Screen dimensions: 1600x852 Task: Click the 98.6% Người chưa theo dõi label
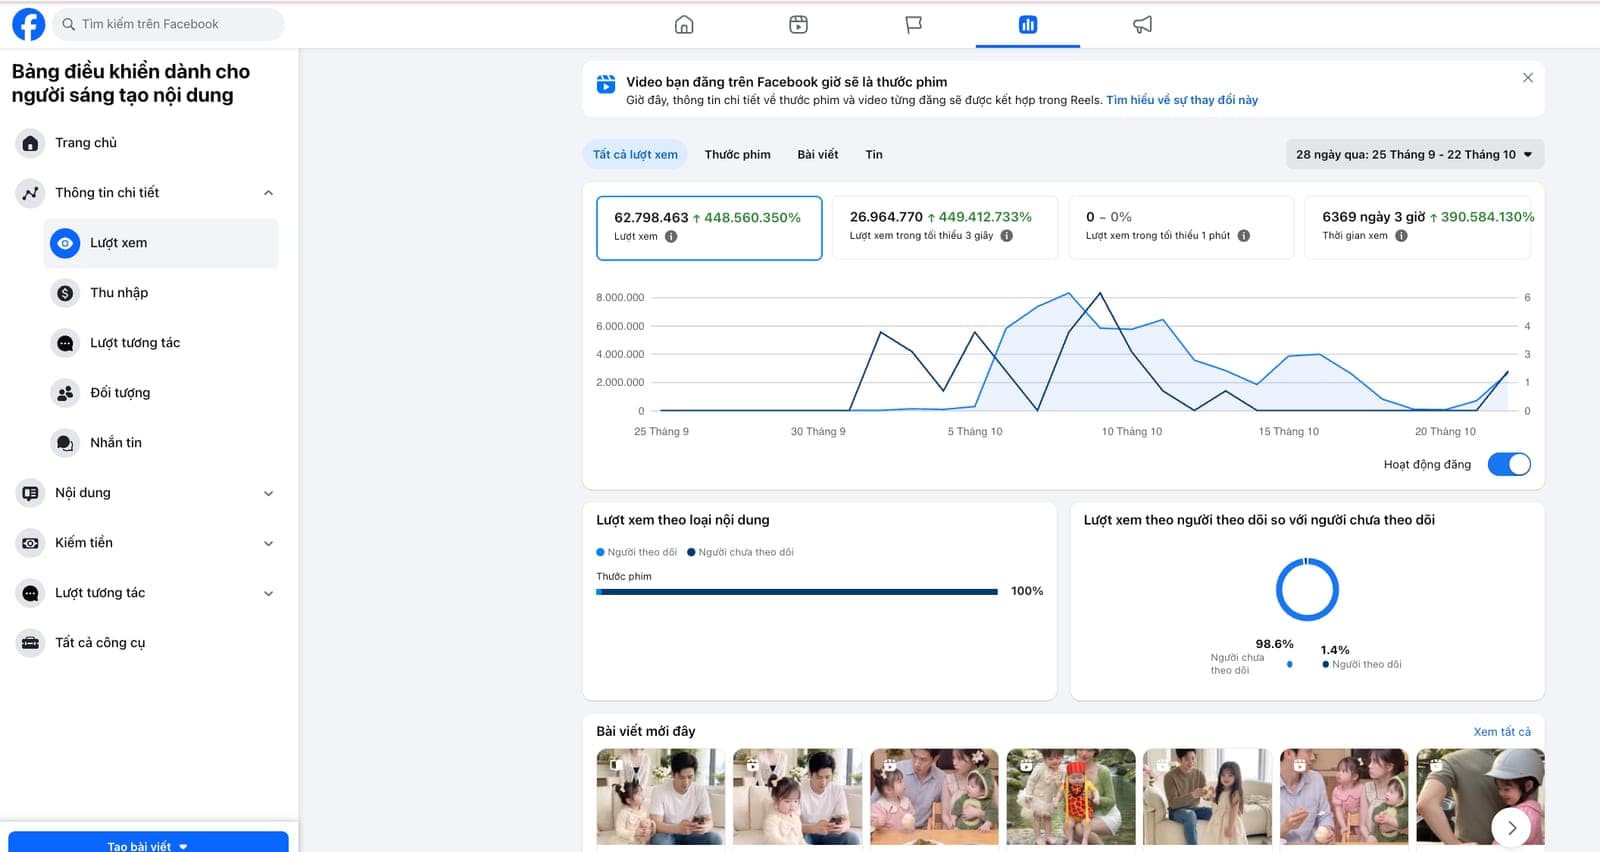coord(1252,657)
